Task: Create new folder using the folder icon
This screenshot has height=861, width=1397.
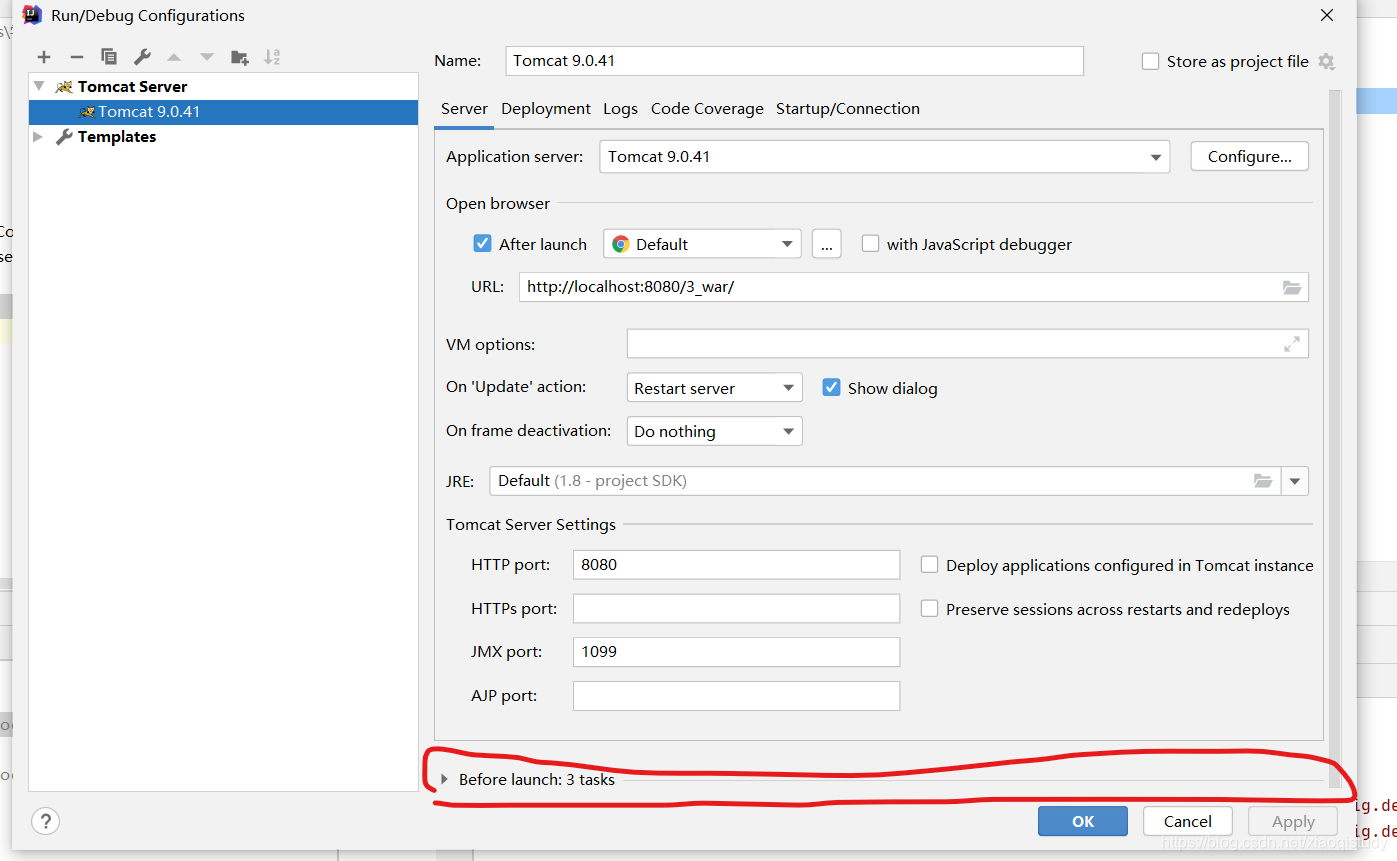Action: pyautogui.click(x=240, y=57)
